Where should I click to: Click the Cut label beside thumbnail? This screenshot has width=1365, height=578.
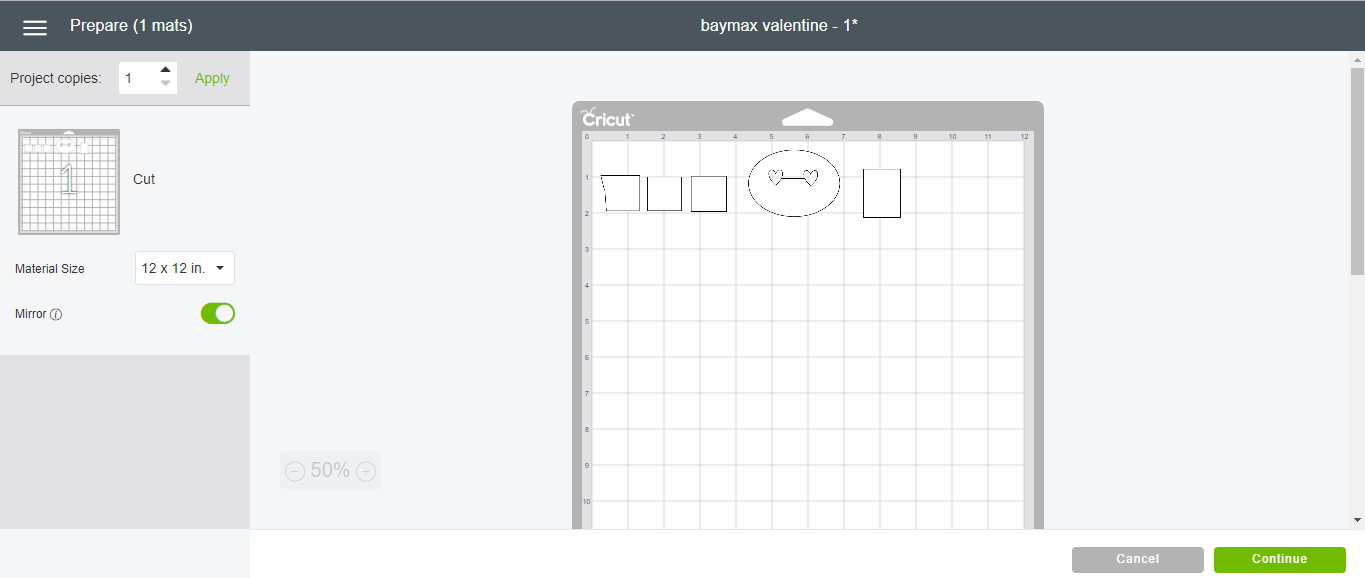tap(144, 179)
